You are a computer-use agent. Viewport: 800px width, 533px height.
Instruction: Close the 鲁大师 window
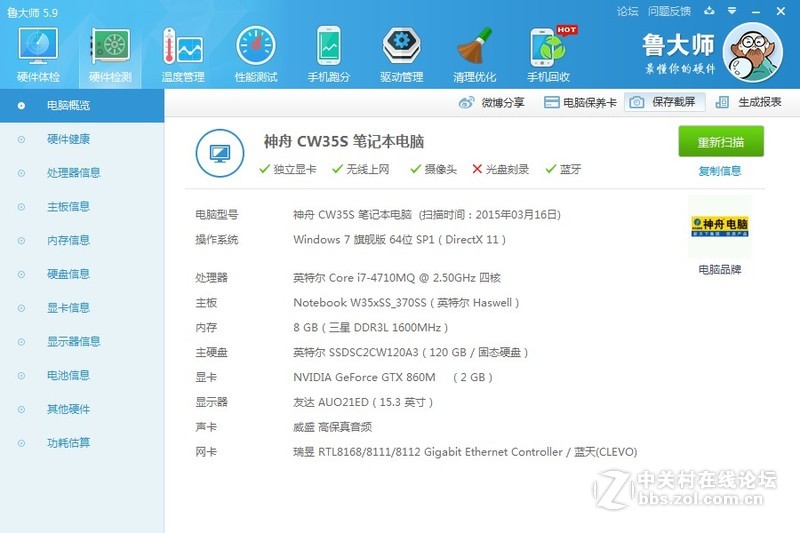(x=781, y=11)
